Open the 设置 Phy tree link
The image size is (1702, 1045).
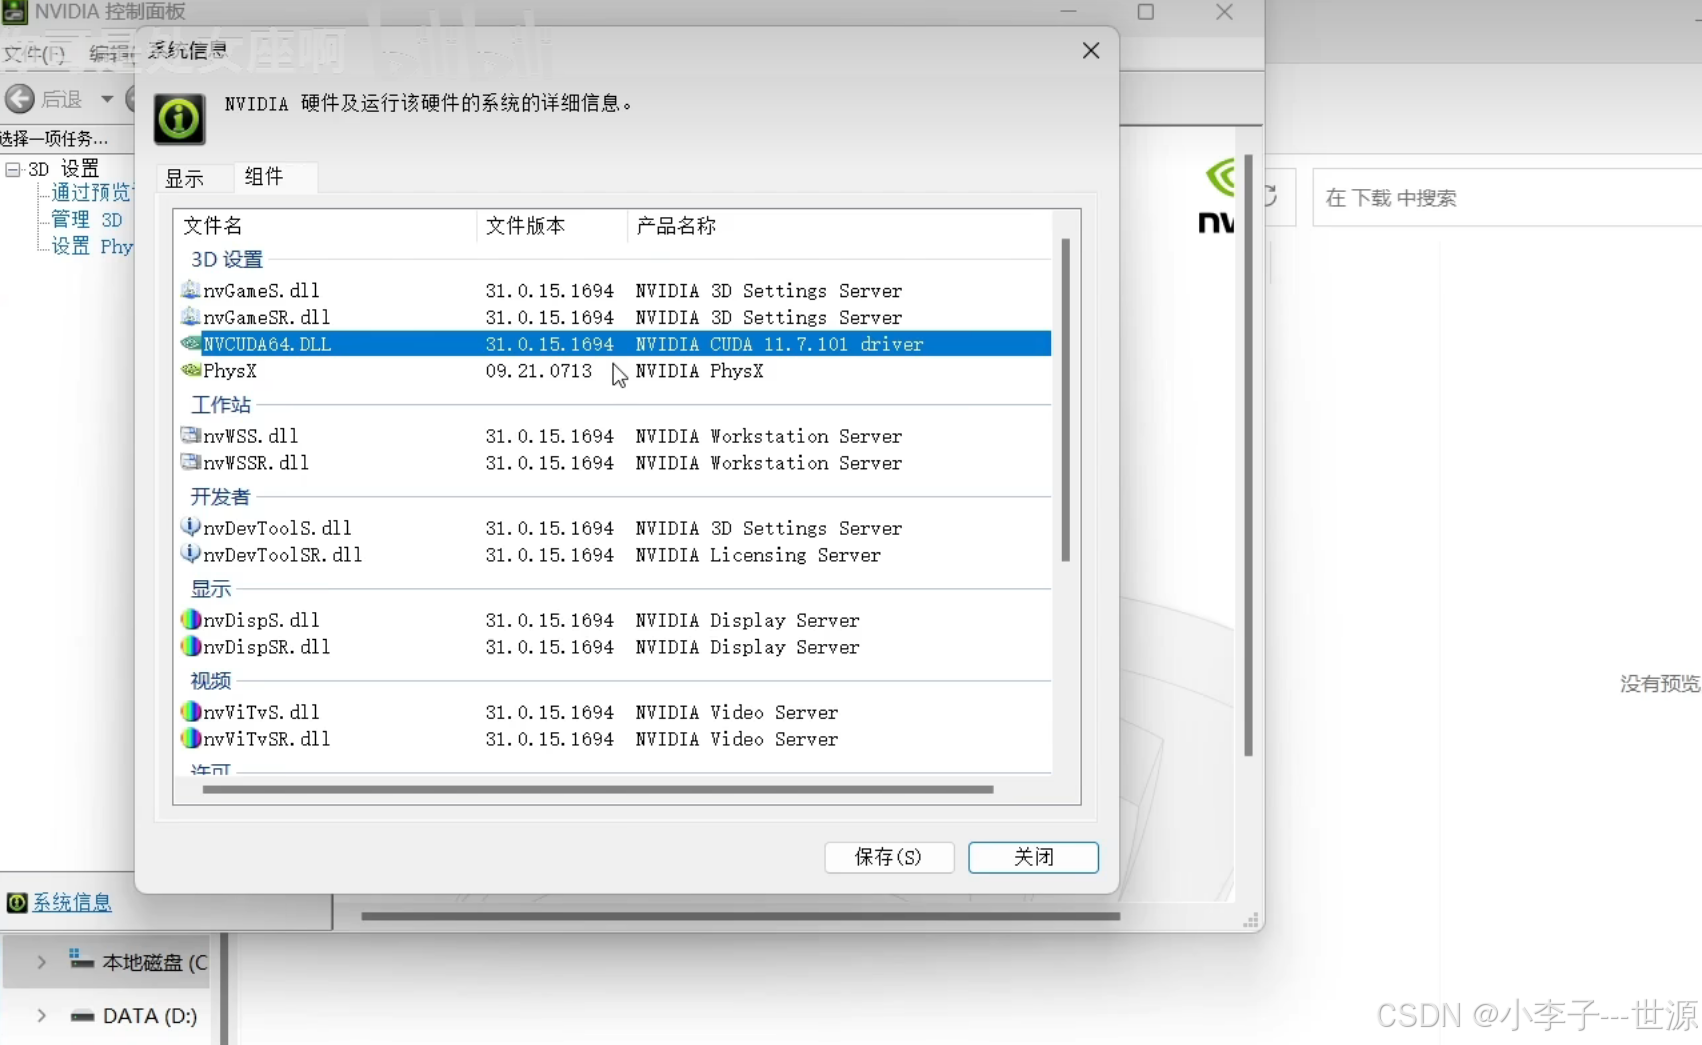pyautogui.click(x=91, y=247)
